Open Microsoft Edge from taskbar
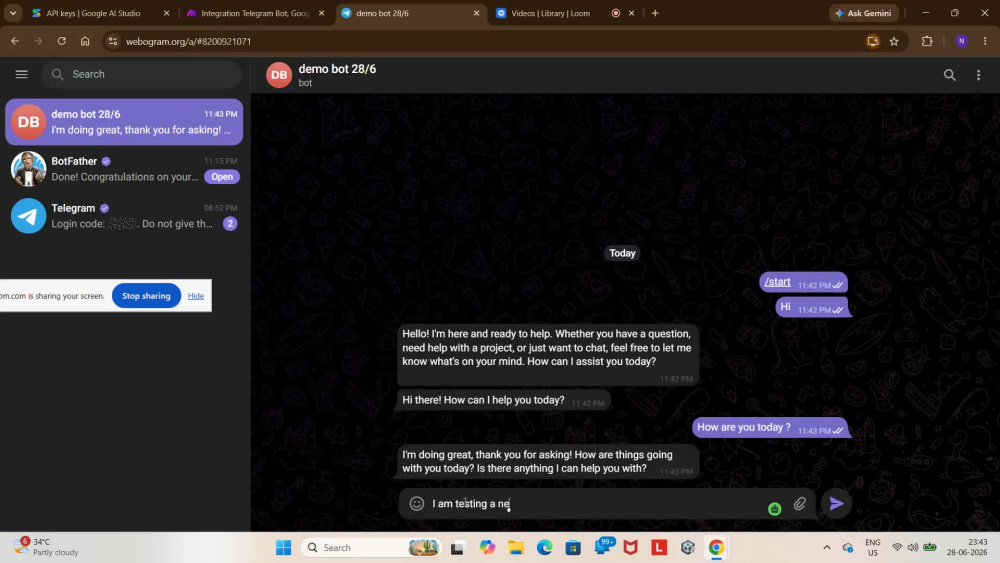This screenshot has width=1000, height=563. tap(545, 548)
